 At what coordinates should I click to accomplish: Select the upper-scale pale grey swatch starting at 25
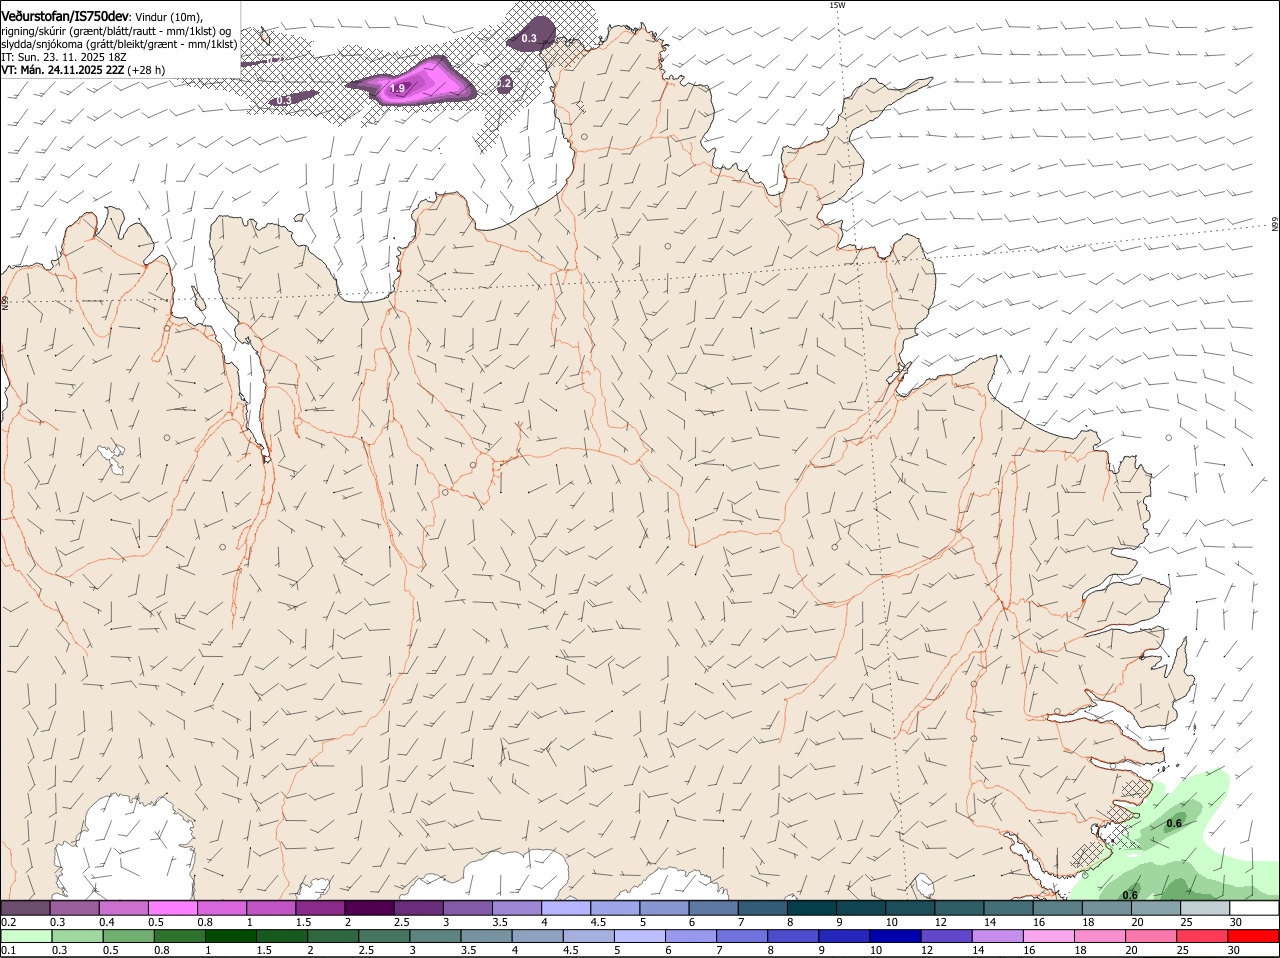[1204, 908]
